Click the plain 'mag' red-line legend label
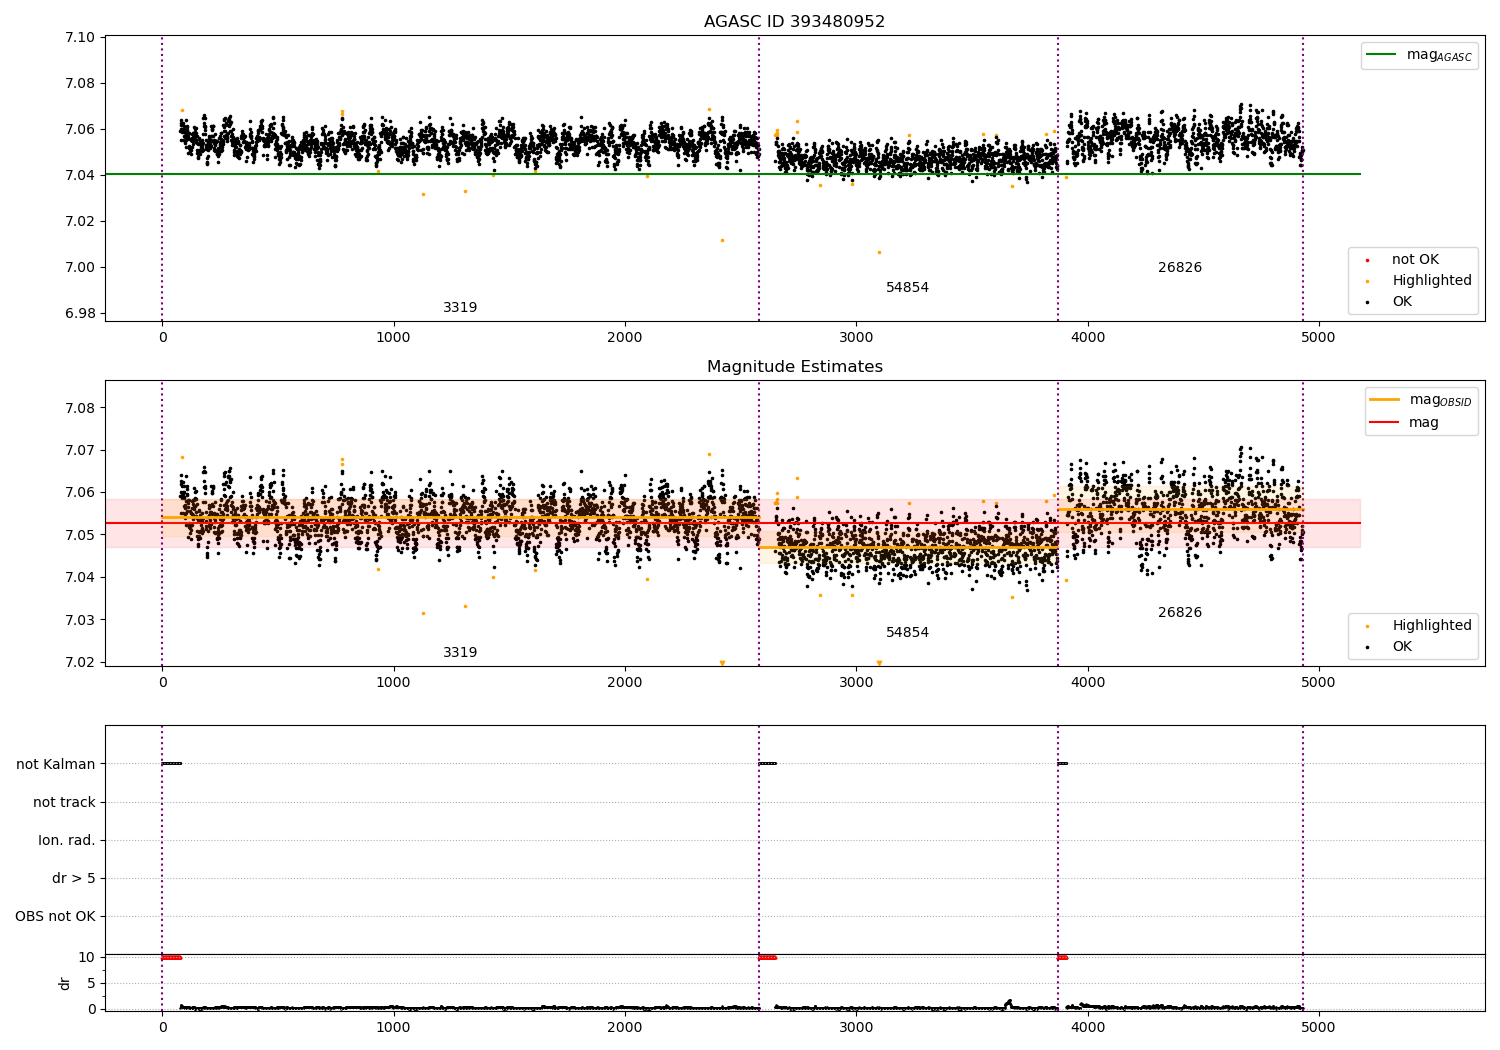 coord(1424,423)
